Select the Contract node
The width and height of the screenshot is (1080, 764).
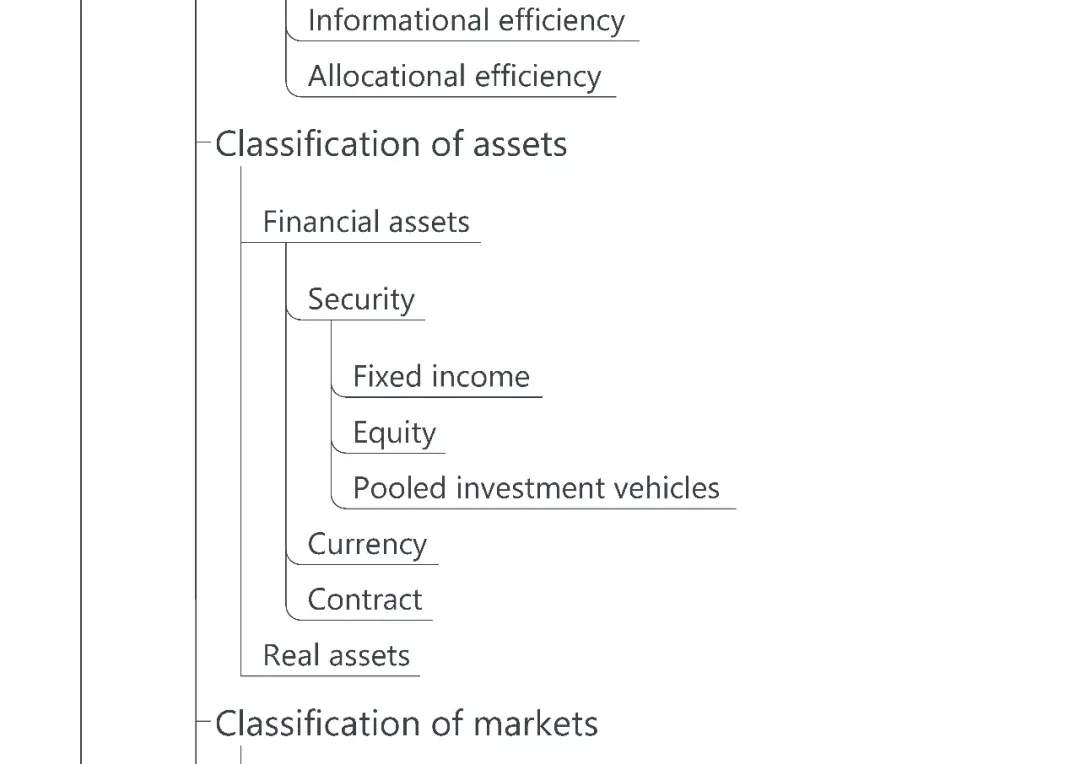click(x=365, y=600)
